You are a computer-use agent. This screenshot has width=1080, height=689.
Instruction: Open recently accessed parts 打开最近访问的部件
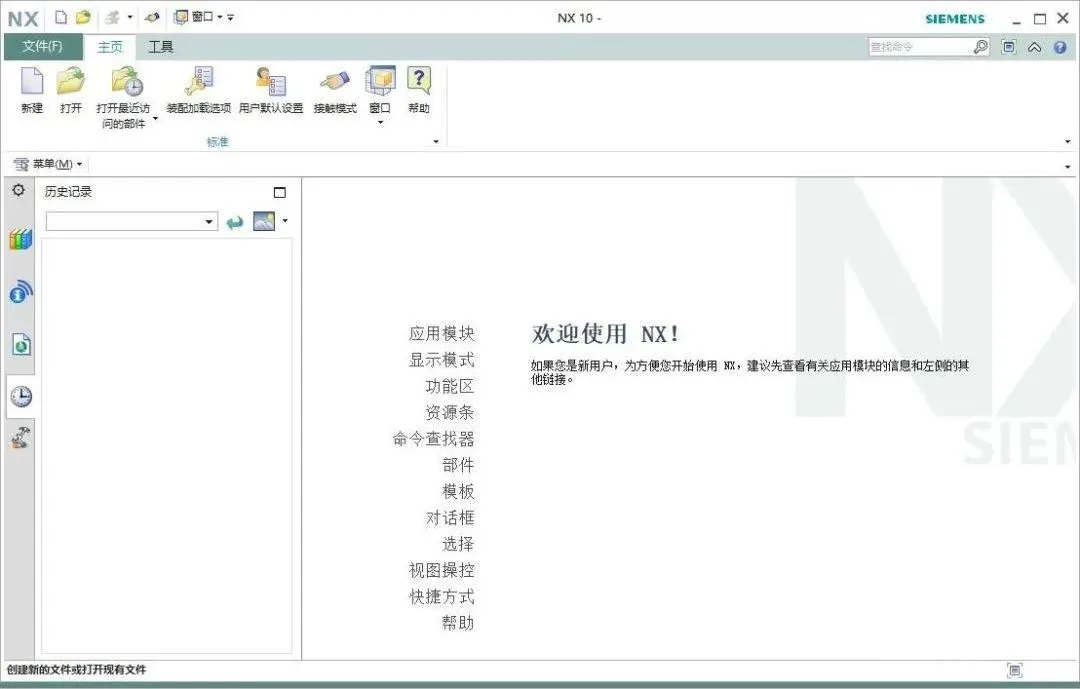[123, 97]
